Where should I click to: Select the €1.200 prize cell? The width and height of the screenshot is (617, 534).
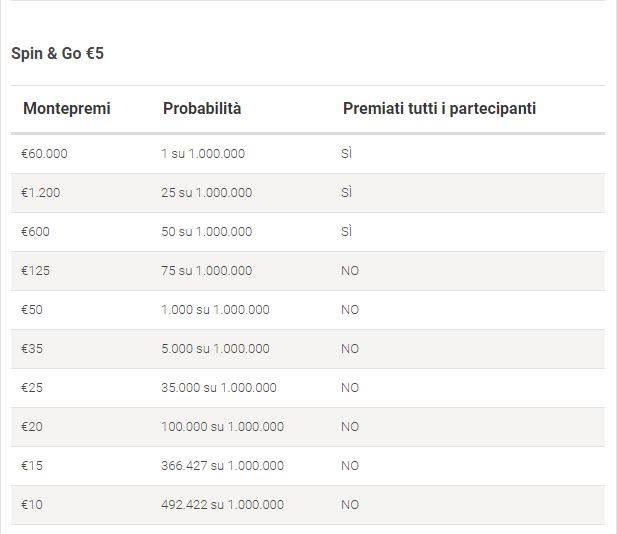[41, 192]
